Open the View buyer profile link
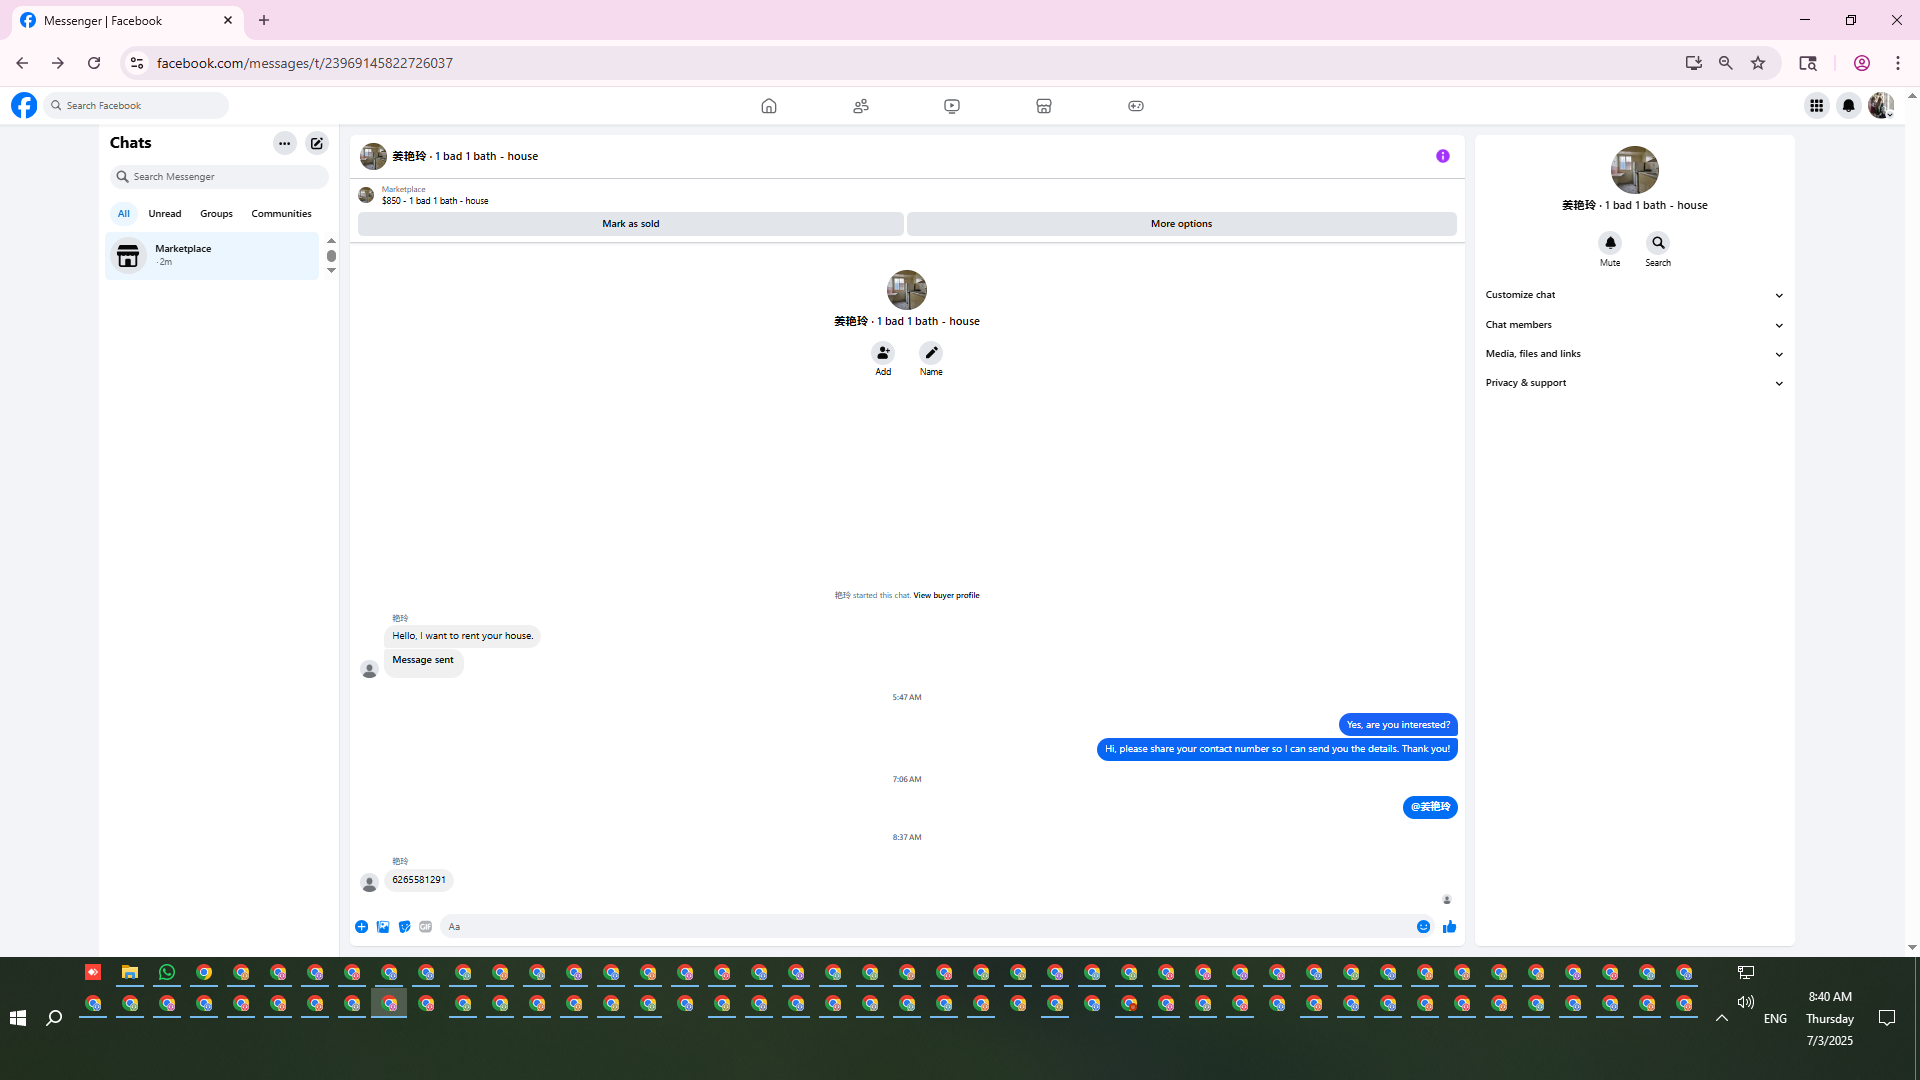The width and height of the screenshot is (1920, 1080). point(946,595)
